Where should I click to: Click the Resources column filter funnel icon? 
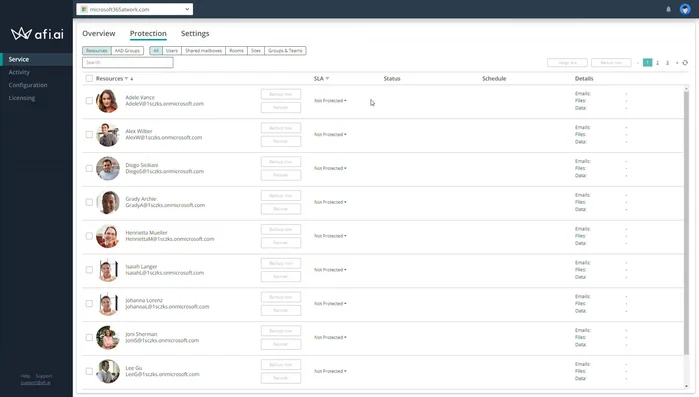(x=126, y=79)
